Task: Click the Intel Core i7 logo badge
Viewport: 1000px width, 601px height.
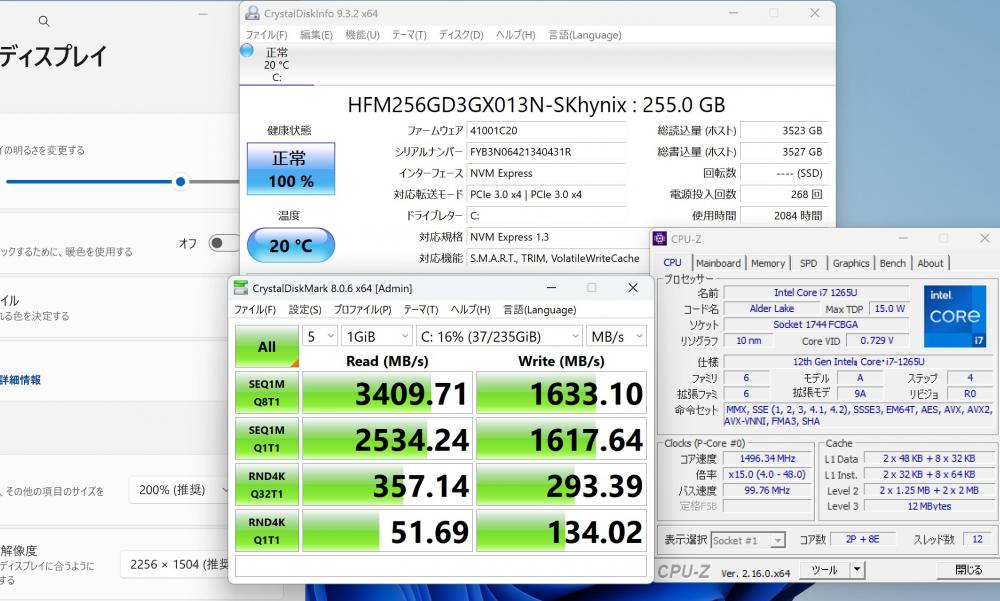Action: coord(954,315)
